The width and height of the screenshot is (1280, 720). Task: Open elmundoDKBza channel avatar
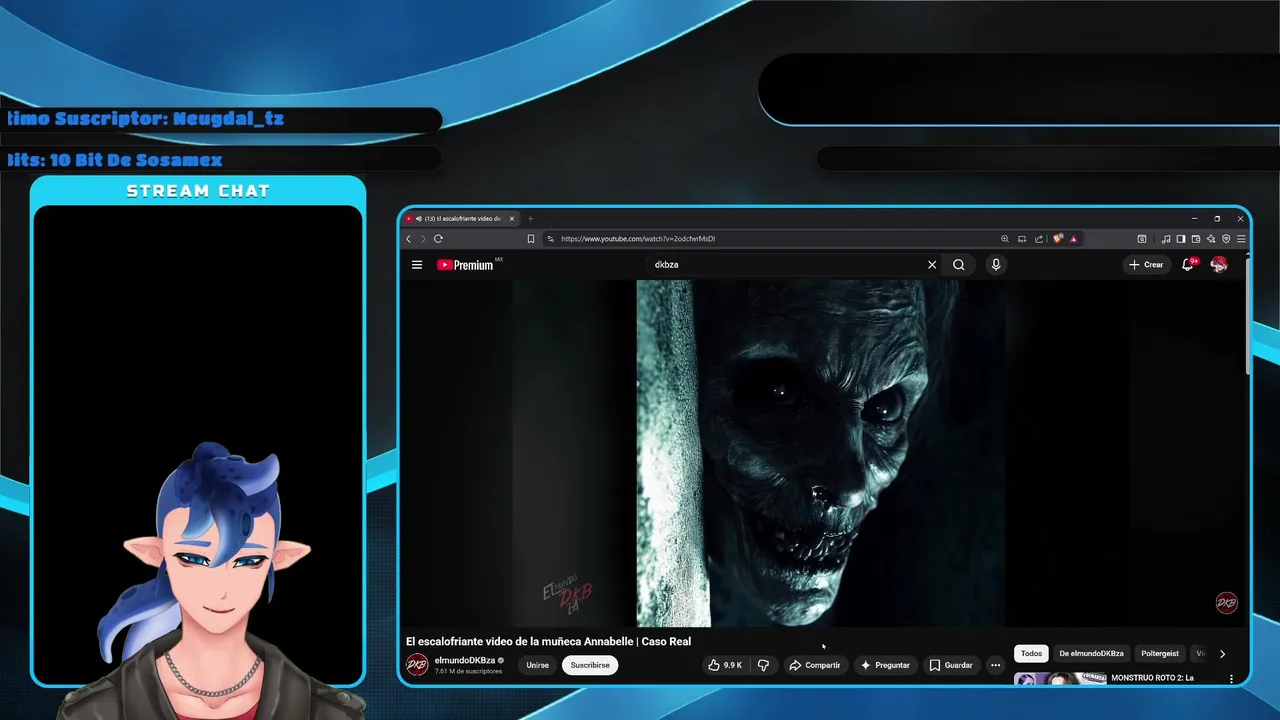[x=417, y=665]
